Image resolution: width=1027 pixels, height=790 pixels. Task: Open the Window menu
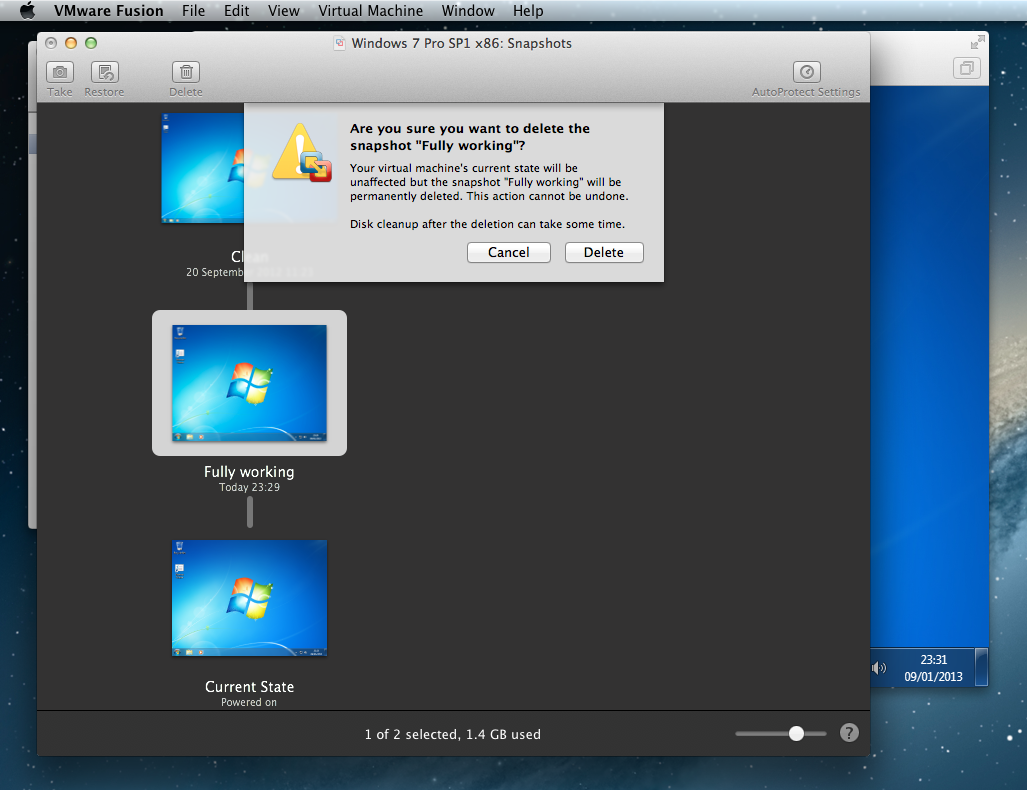click(x=468, y=11)
